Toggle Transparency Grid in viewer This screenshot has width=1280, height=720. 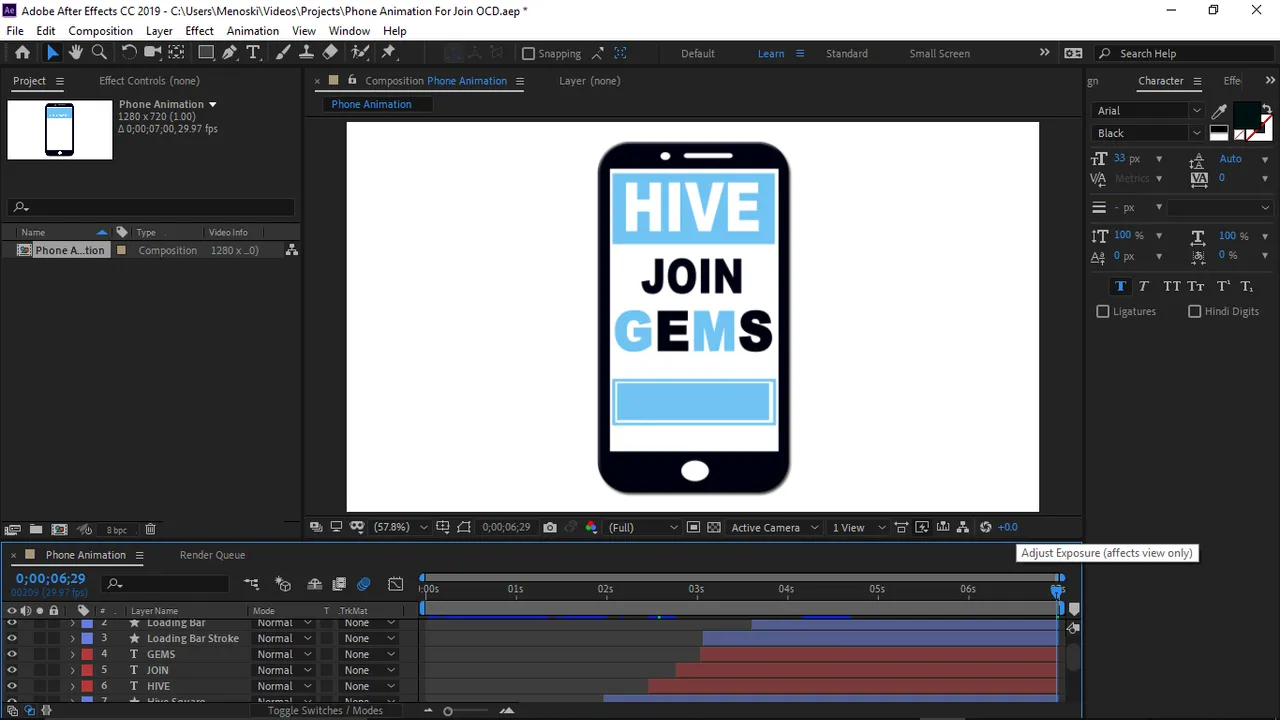coord(714,527)
